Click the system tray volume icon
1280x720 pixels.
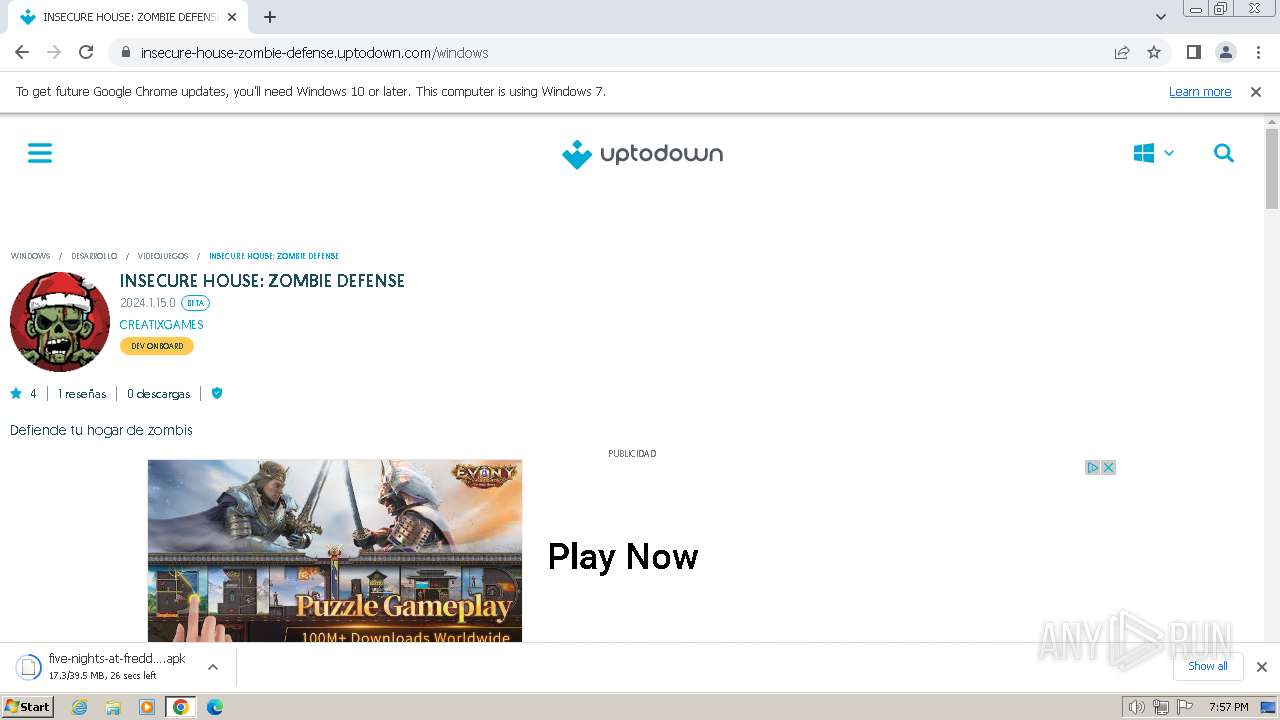[1136, 707]
